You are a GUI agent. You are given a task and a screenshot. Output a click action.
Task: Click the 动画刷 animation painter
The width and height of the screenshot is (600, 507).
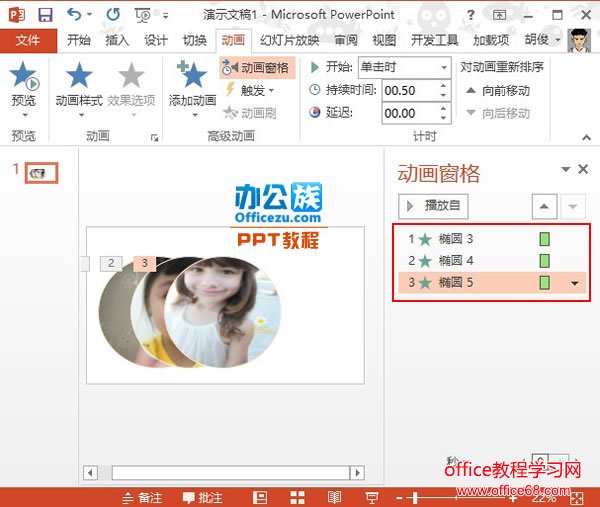click(x=250, y=113)
